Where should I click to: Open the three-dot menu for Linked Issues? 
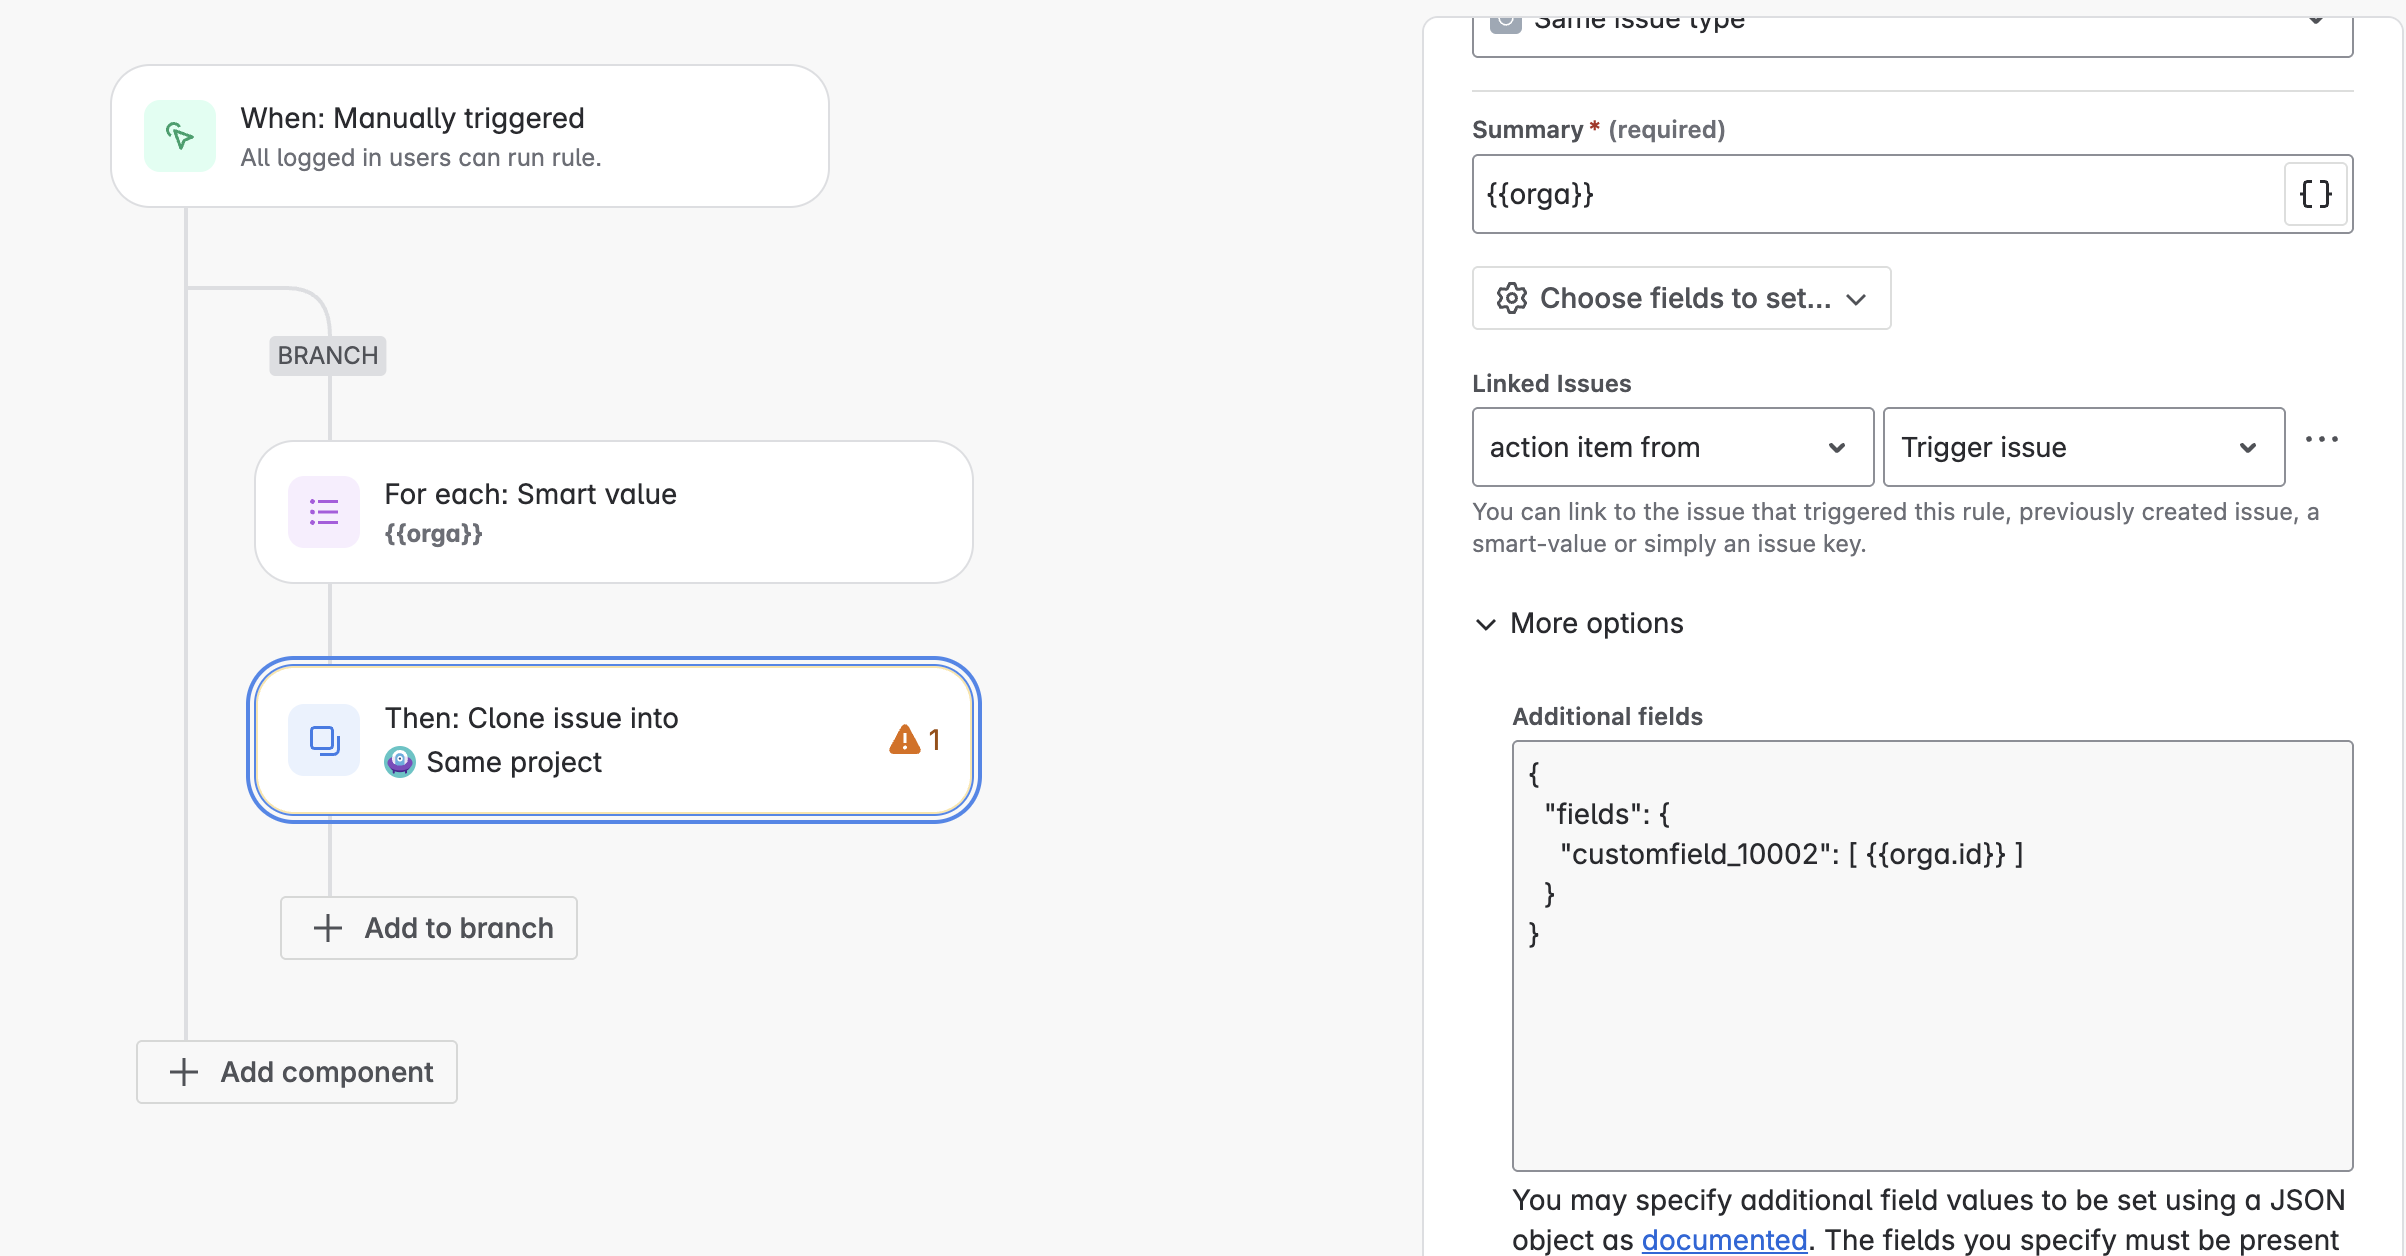(x=2321, y=440)
